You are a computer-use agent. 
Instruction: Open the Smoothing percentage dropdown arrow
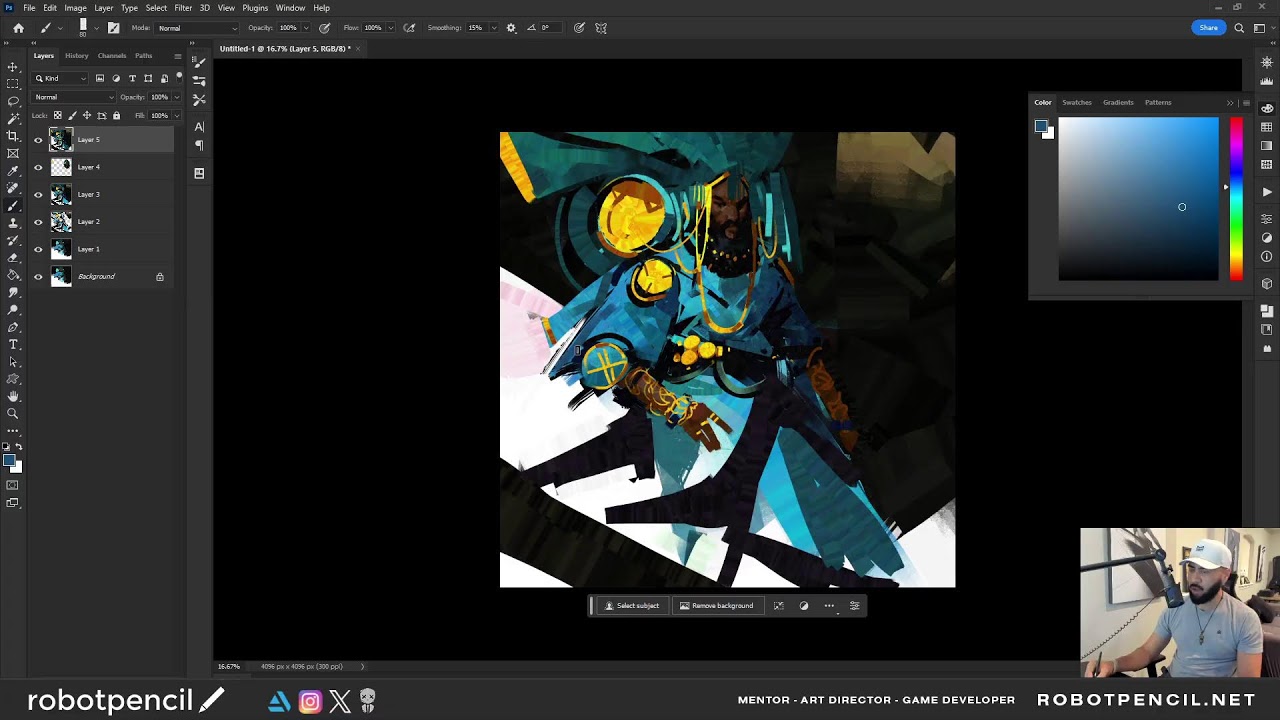click(492, 28)
